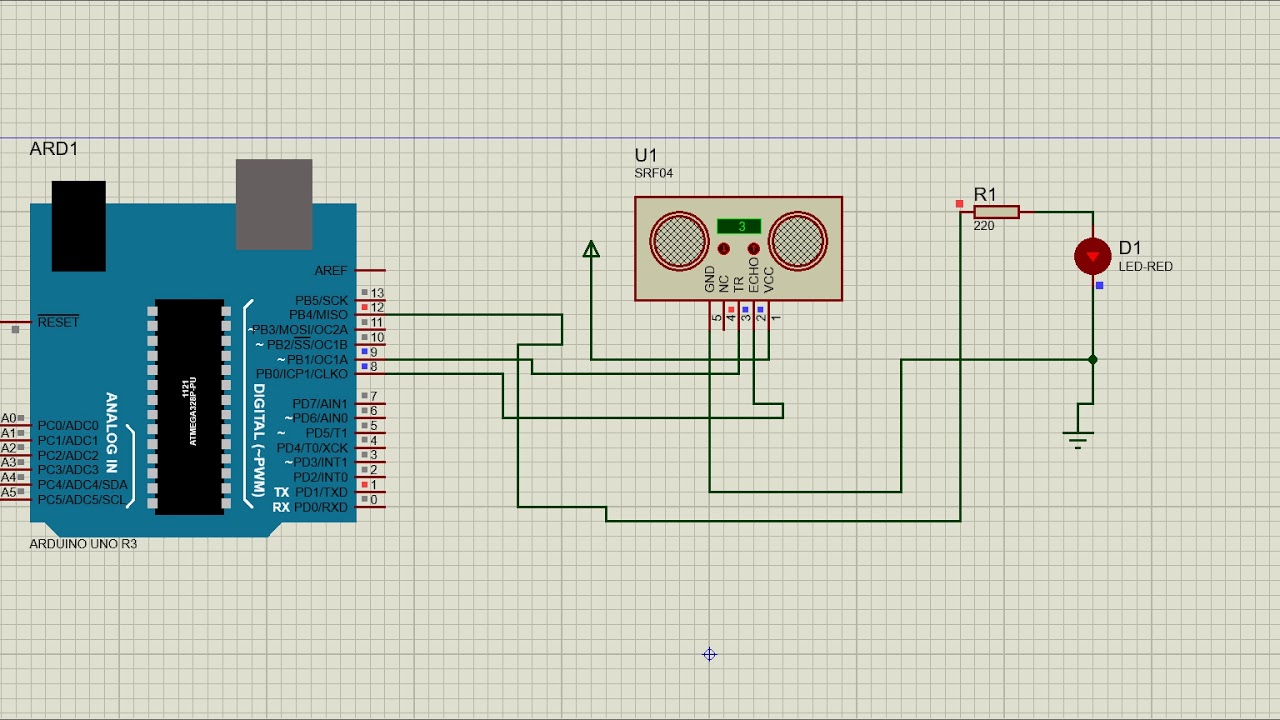
Task: Click the black power jack on the Arduino
Action: tap(78, 225)
